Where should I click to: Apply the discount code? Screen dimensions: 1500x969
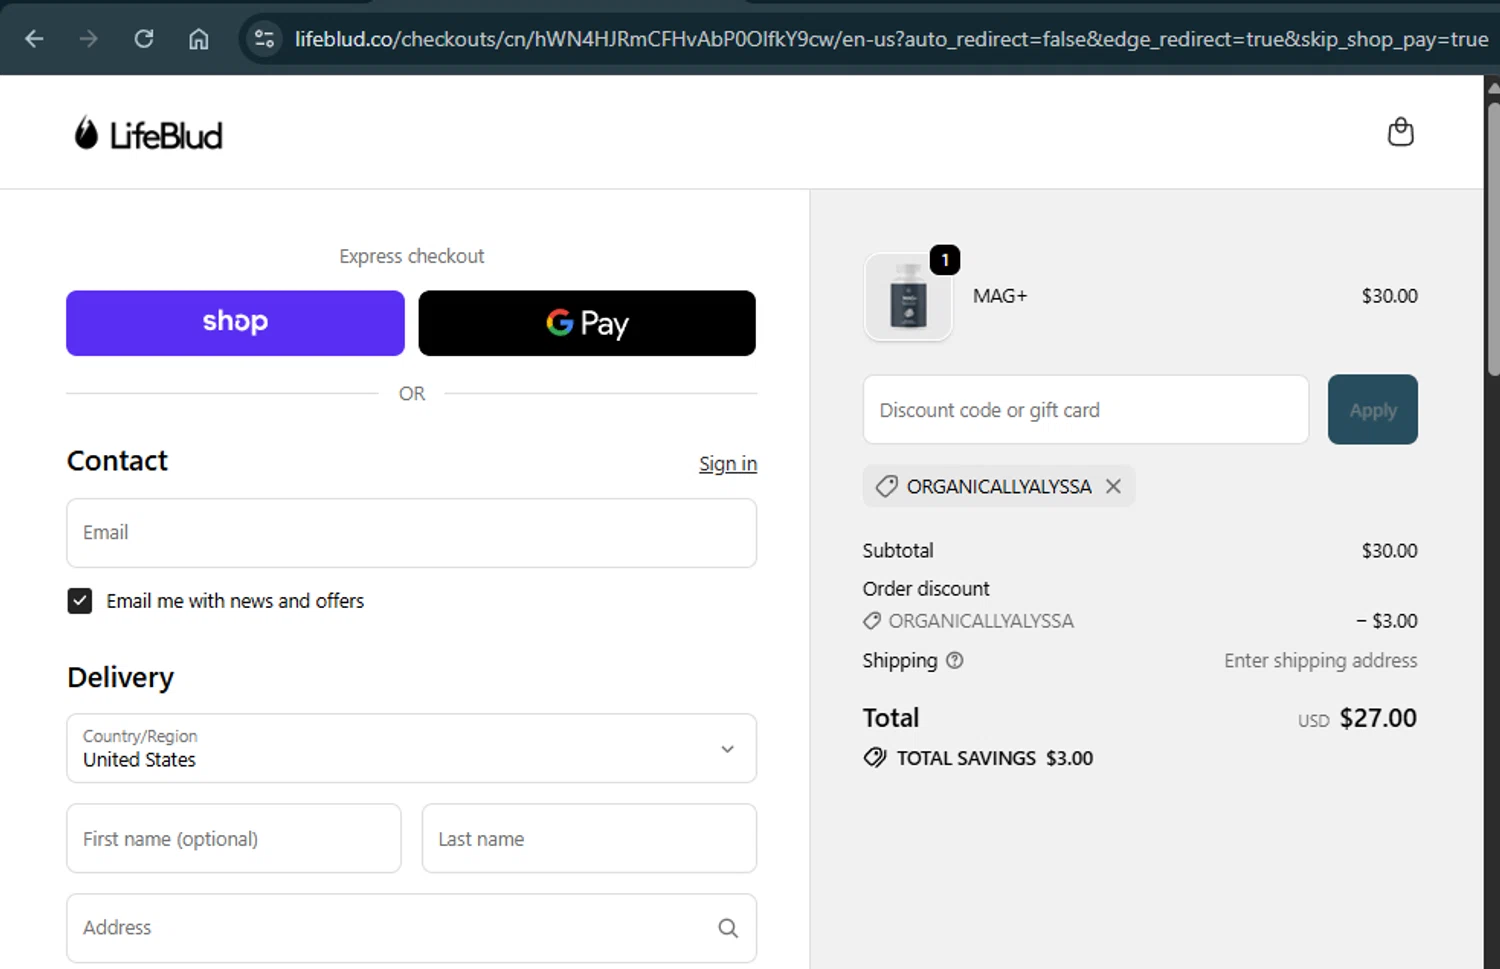1372,410
